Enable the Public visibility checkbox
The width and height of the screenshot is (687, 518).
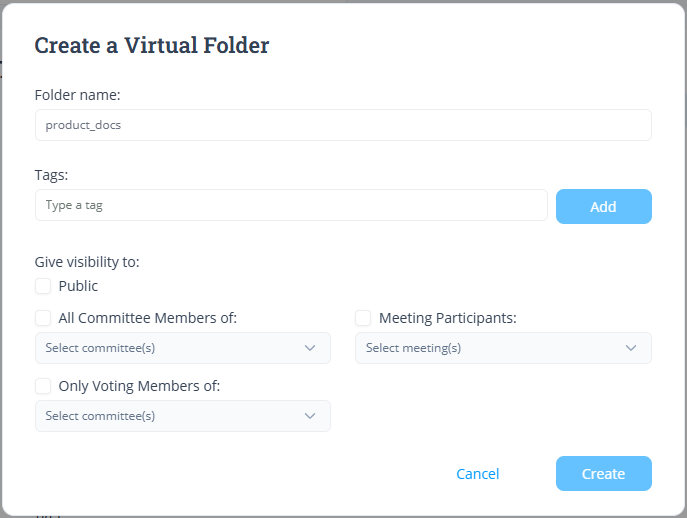point(43,286)
